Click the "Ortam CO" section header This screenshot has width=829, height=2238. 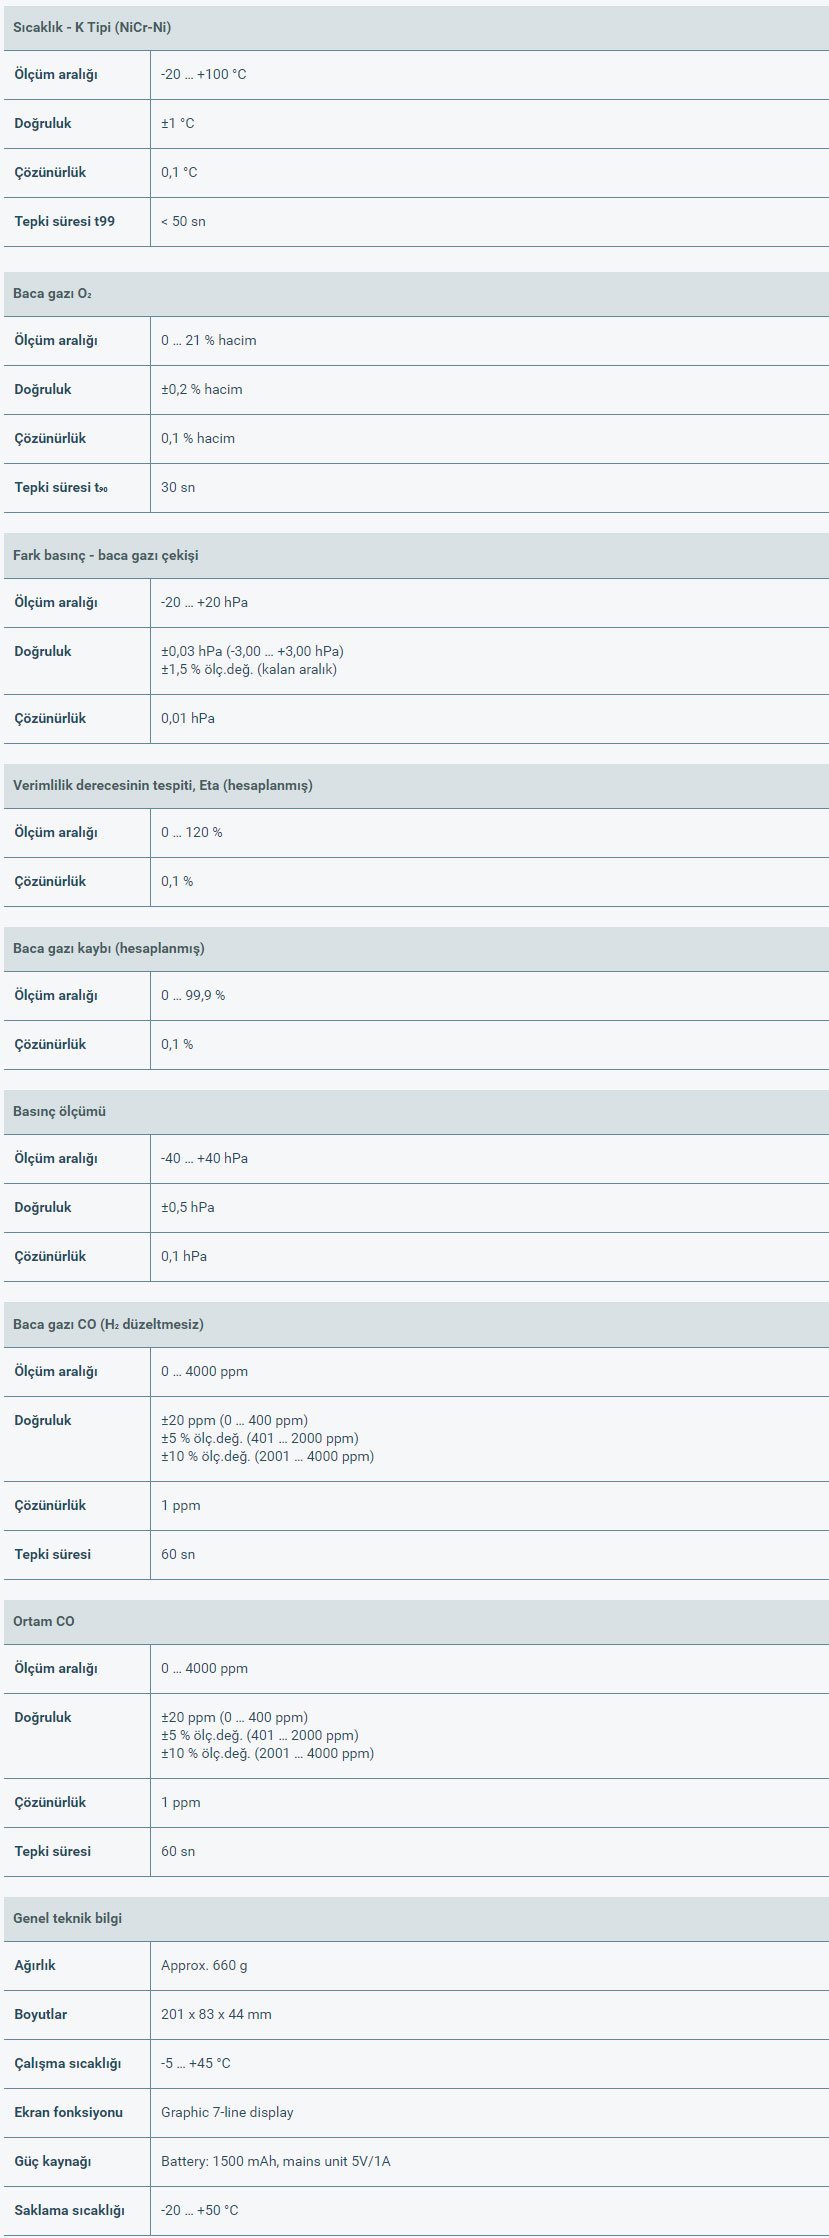44,1622
